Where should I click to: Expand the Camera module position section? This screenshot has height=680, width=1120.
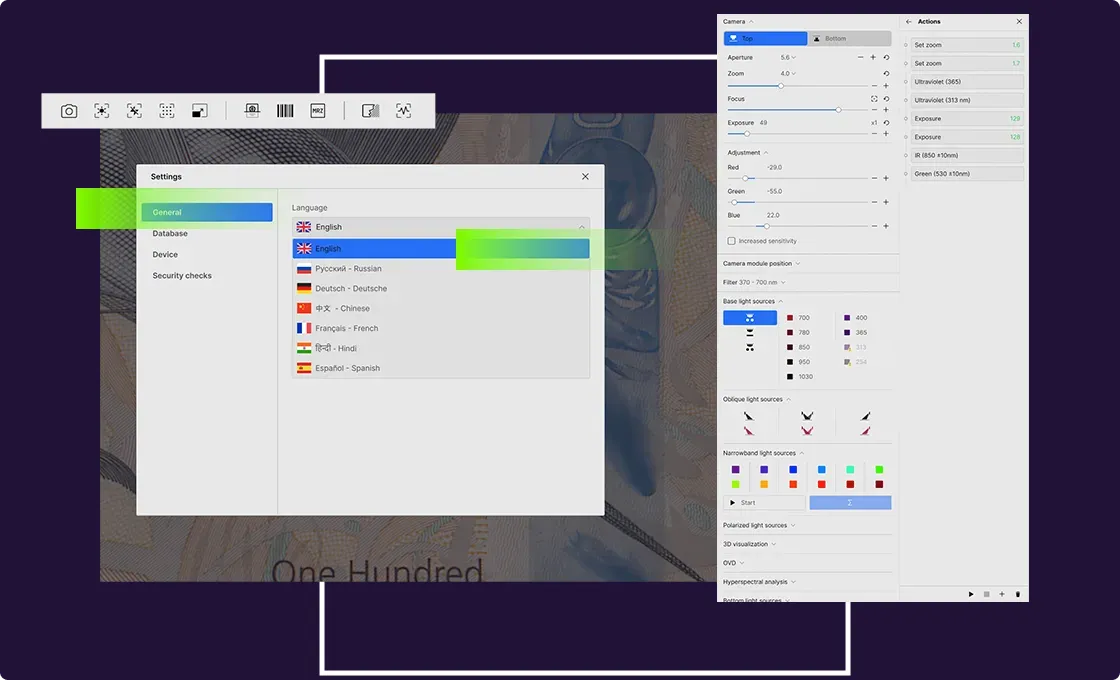point(761,264)
